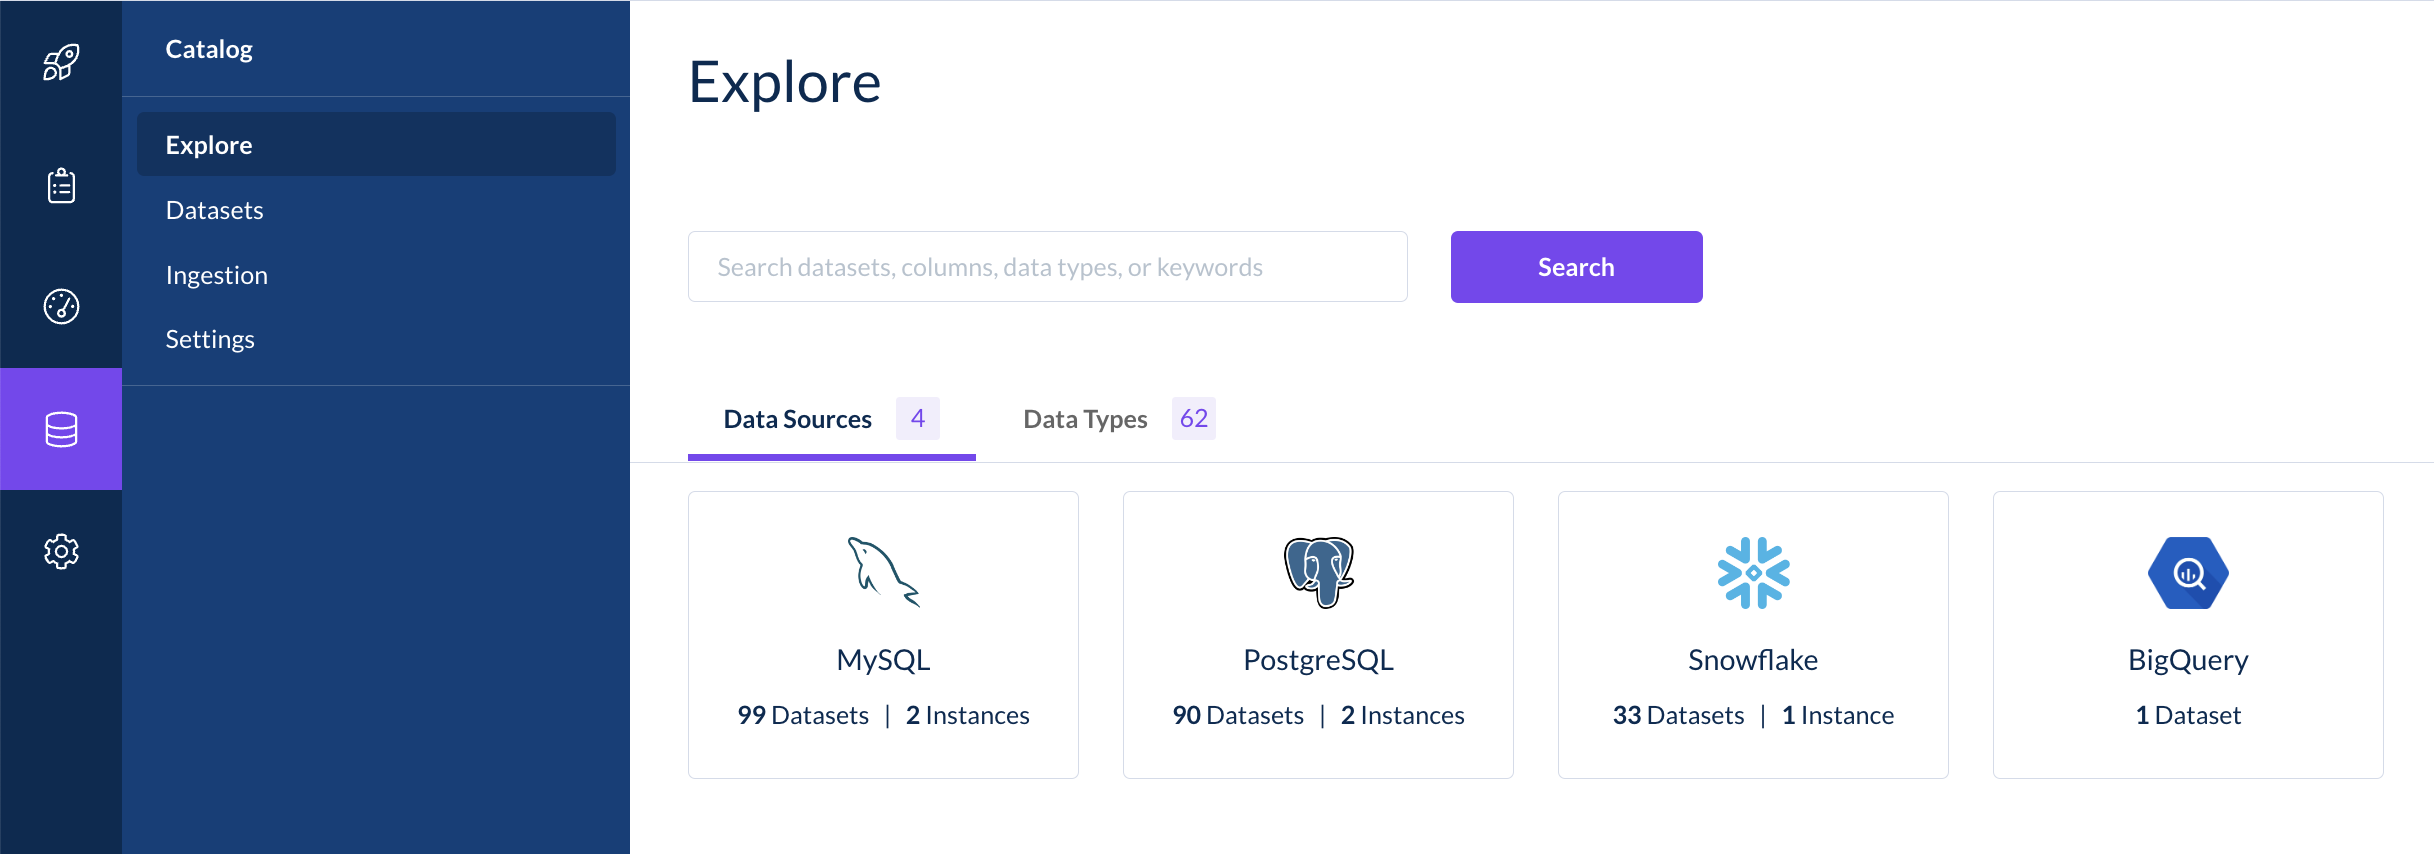
Task: Focus the dataset search input field
Action: [x=1047, y=267]
